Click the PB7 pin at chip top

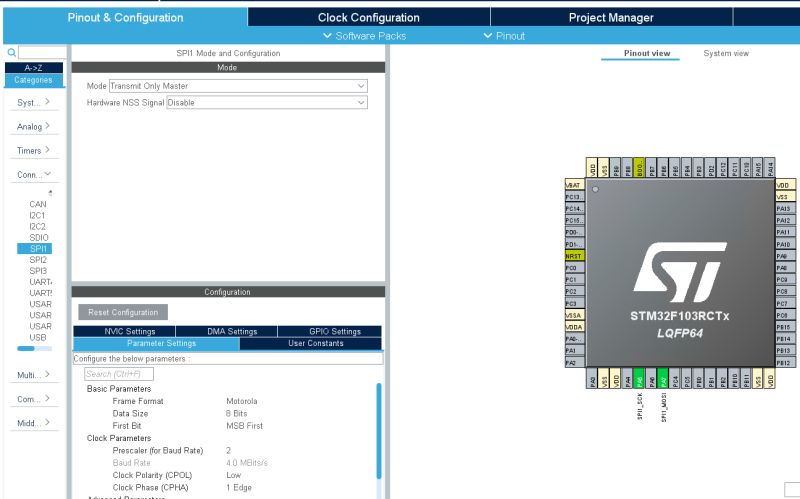652,167
